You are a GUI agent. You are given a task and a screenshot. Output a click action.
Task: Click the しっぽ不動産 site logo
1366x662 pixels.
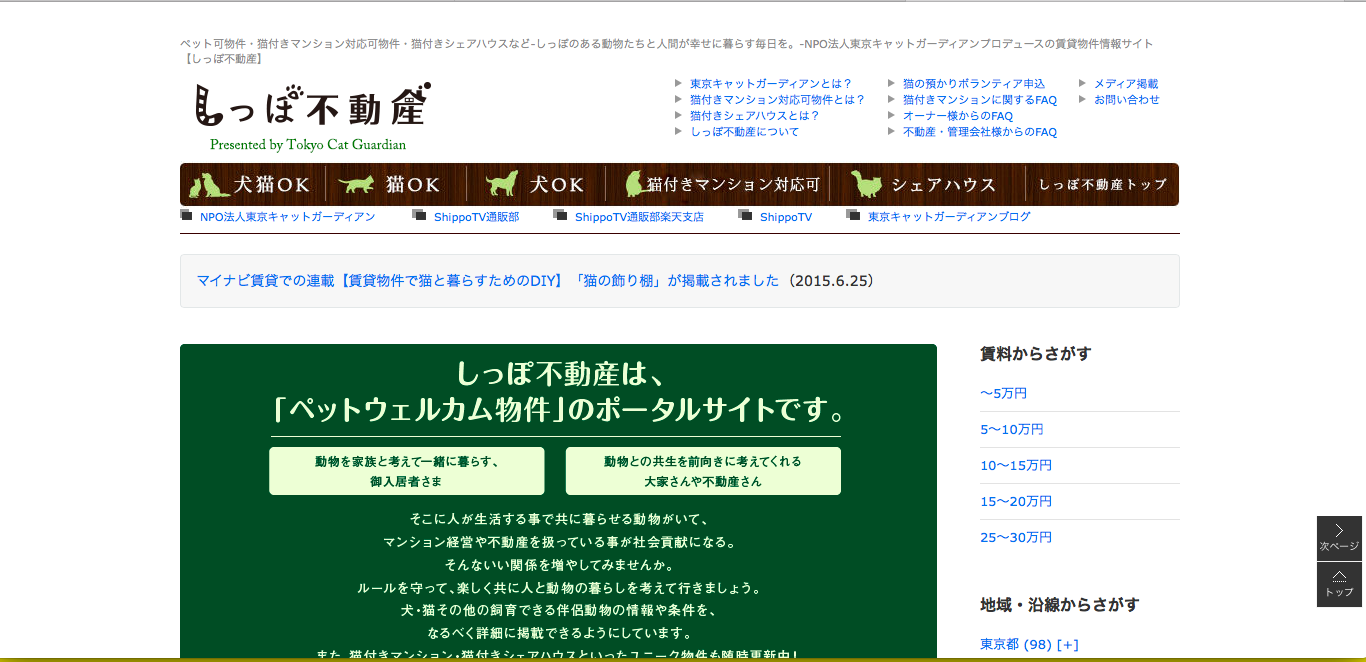tap(312, 105)
